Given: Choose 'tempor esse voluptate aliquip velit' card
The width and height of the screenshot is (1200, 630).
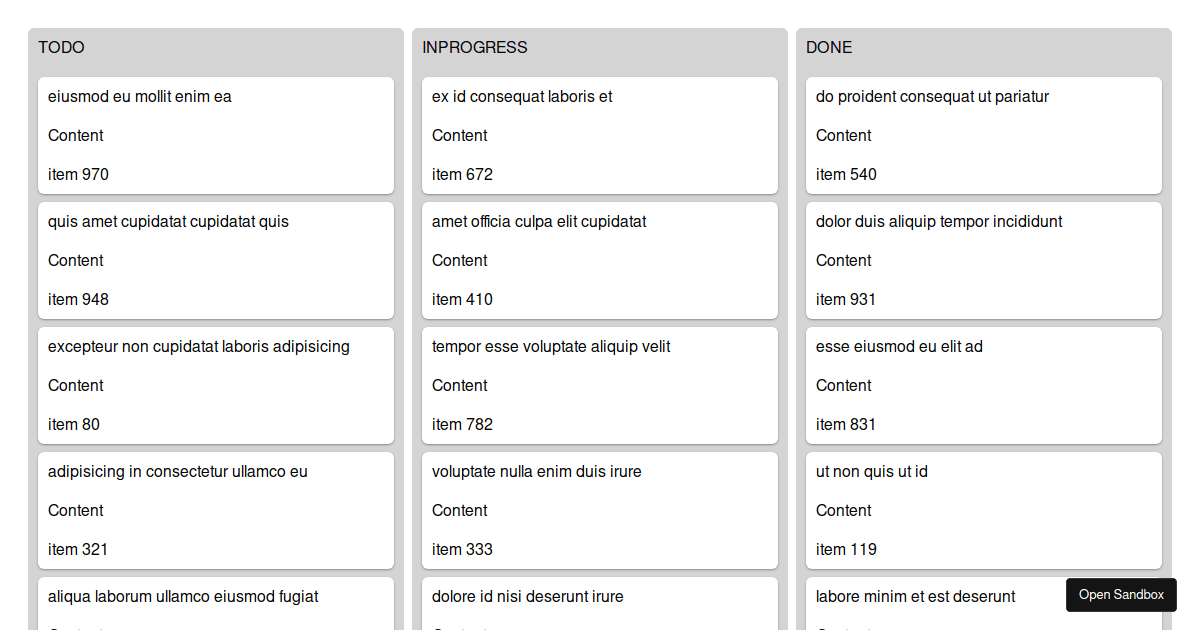Looking at the screenshot, I should [x=599, y=385].
